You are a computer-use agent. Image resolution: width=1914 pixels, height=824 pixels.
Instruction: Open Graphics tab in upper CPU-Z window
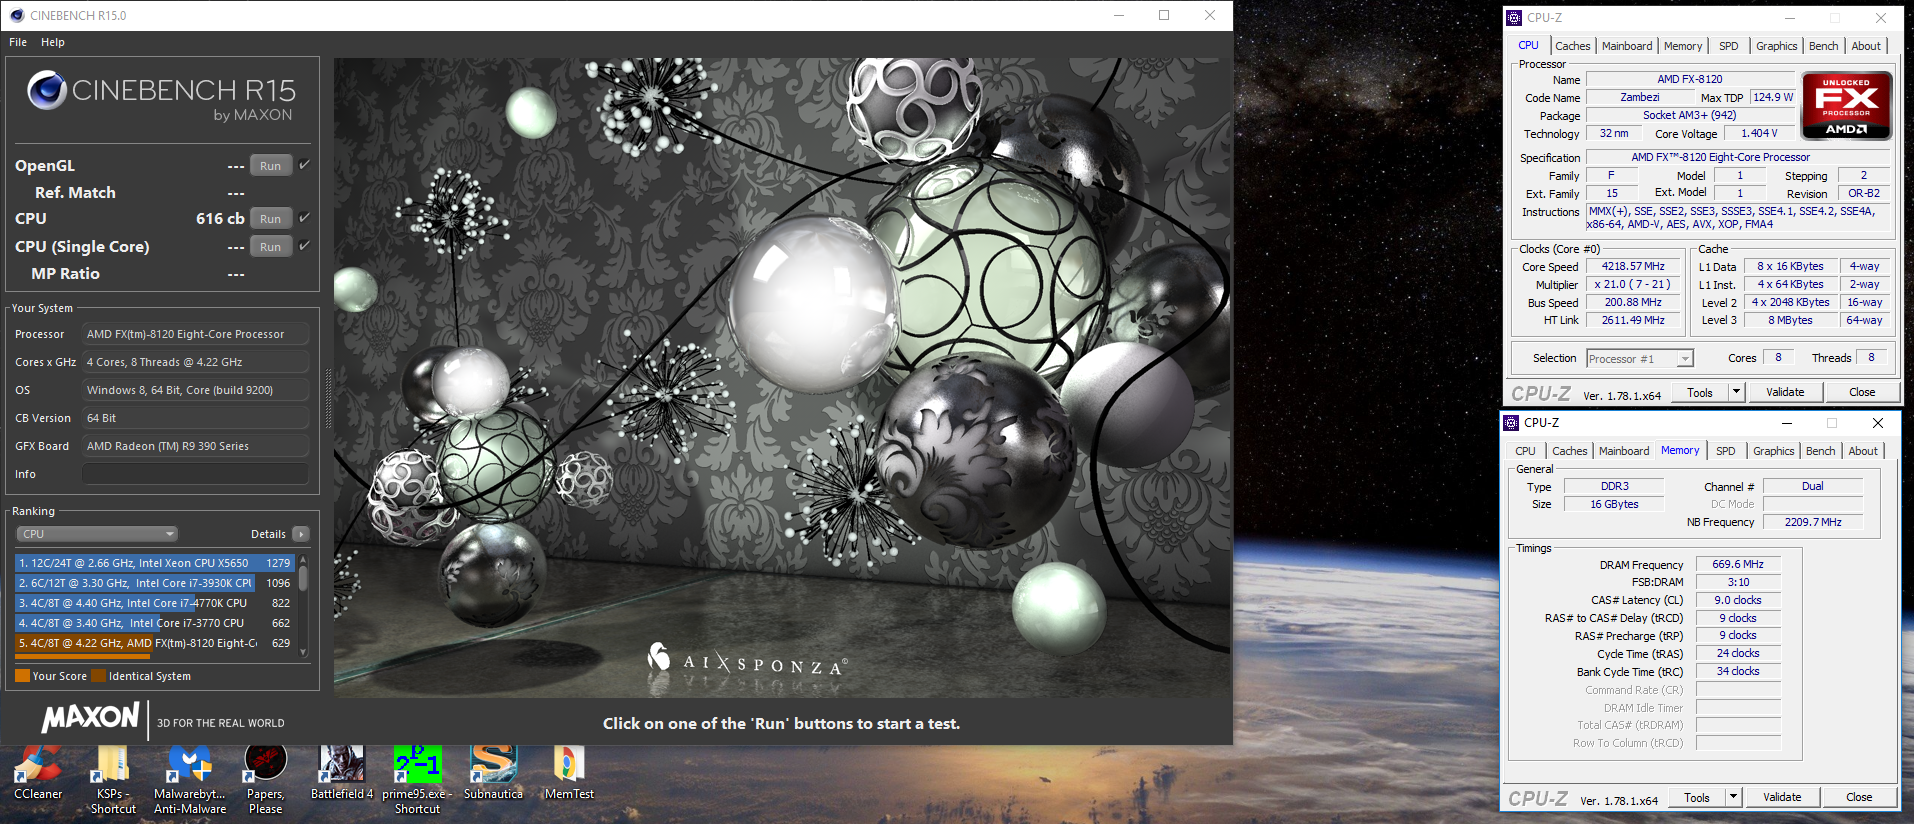pyautogui.click(x=1776, y=46)
